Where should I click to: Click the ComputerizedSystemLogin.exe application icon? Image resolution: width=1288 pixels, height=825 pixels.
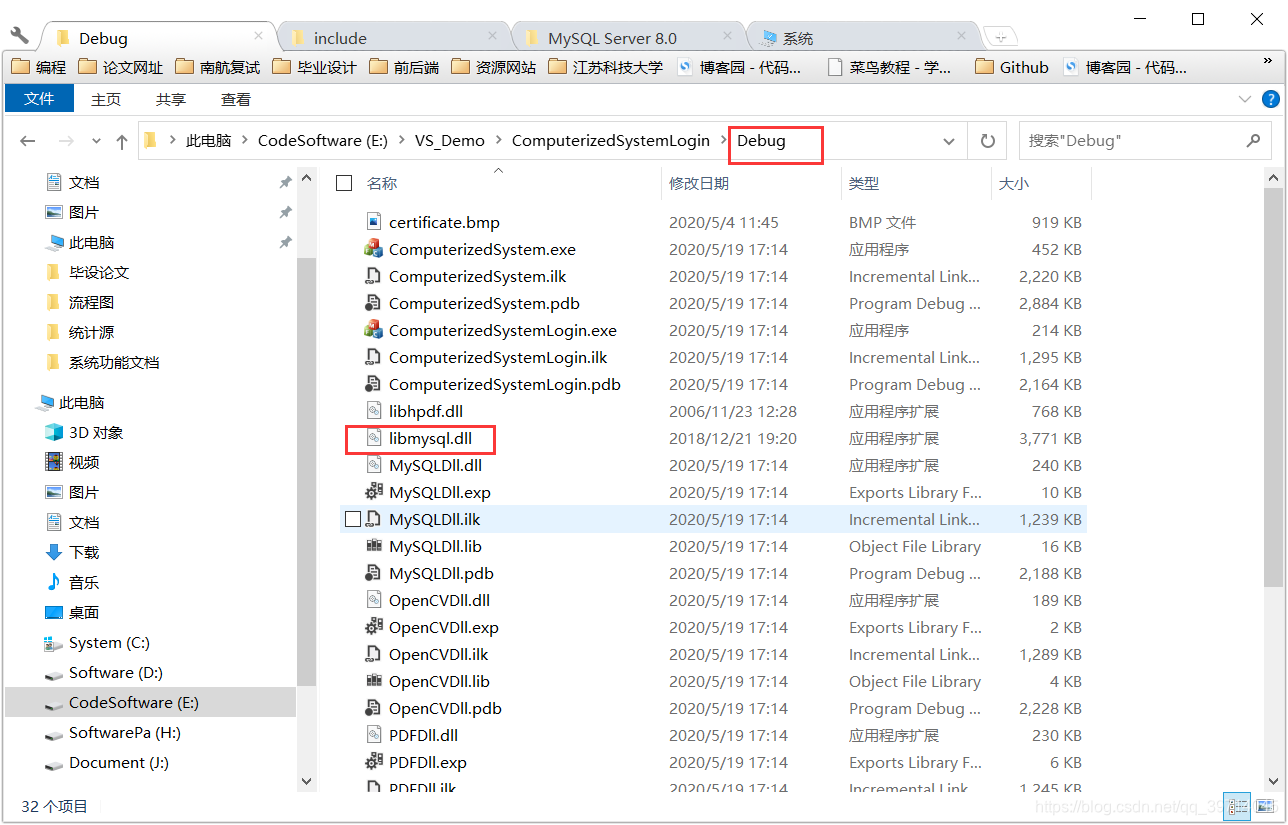click(373, 330)
